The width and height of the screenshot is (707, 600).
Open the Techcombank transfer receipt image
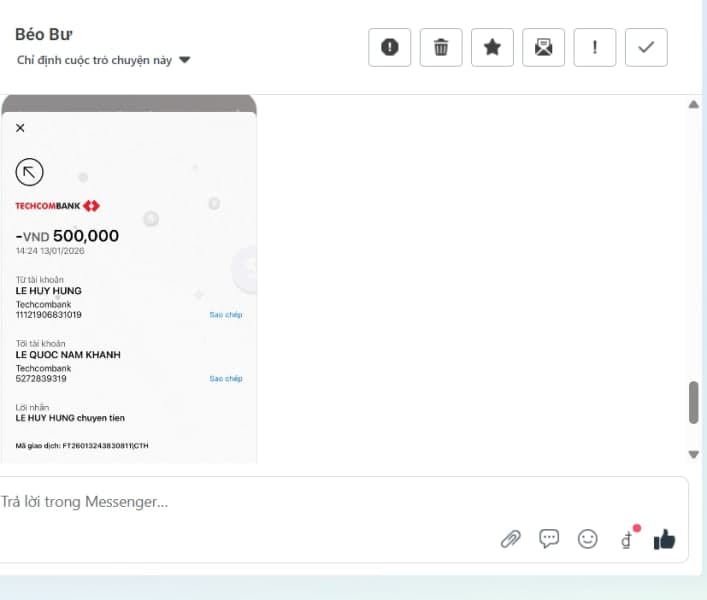[x=128, y=280]
